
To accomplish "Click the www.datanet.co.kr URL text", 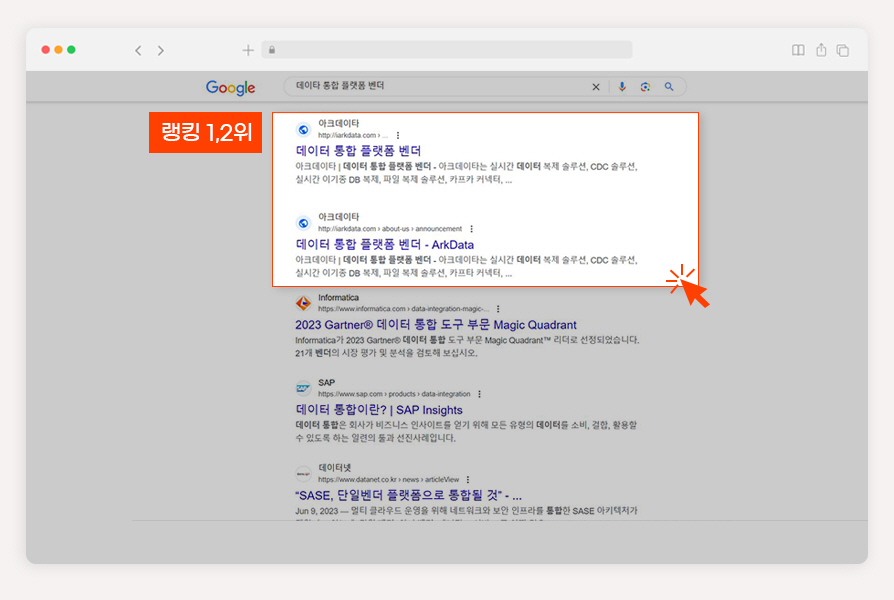I will 388,480.
